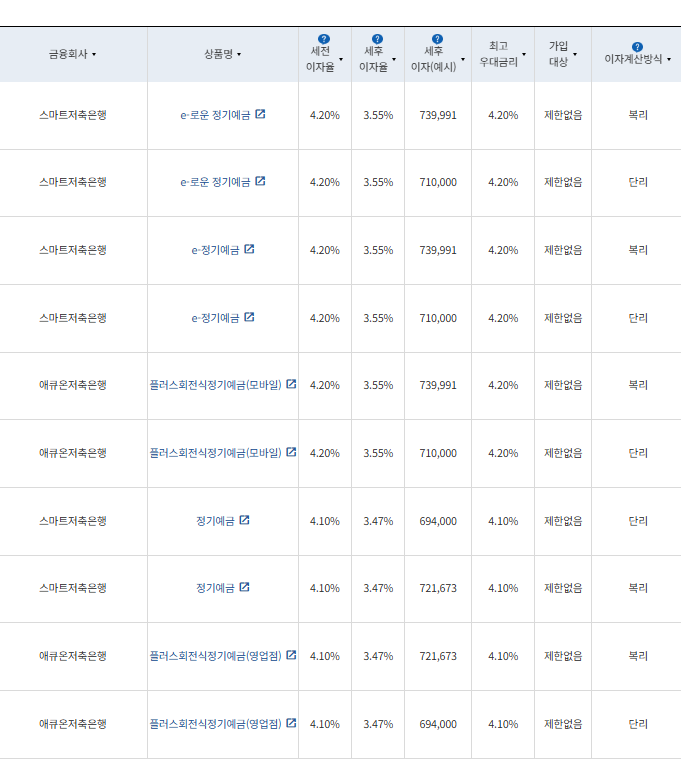
Task: Click 3.55% in e-로운 정기예금 단리 row
Action: pyautogui.click(x=378, y=182)
